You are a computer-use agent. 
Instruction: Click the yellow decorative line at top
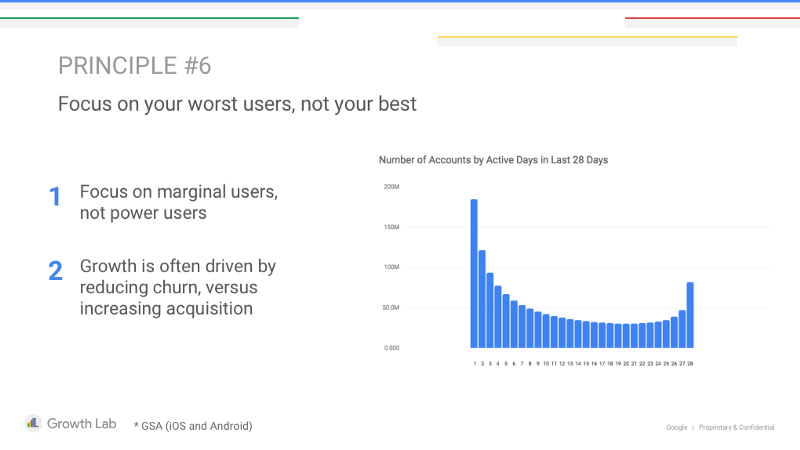tap(587, 38)
